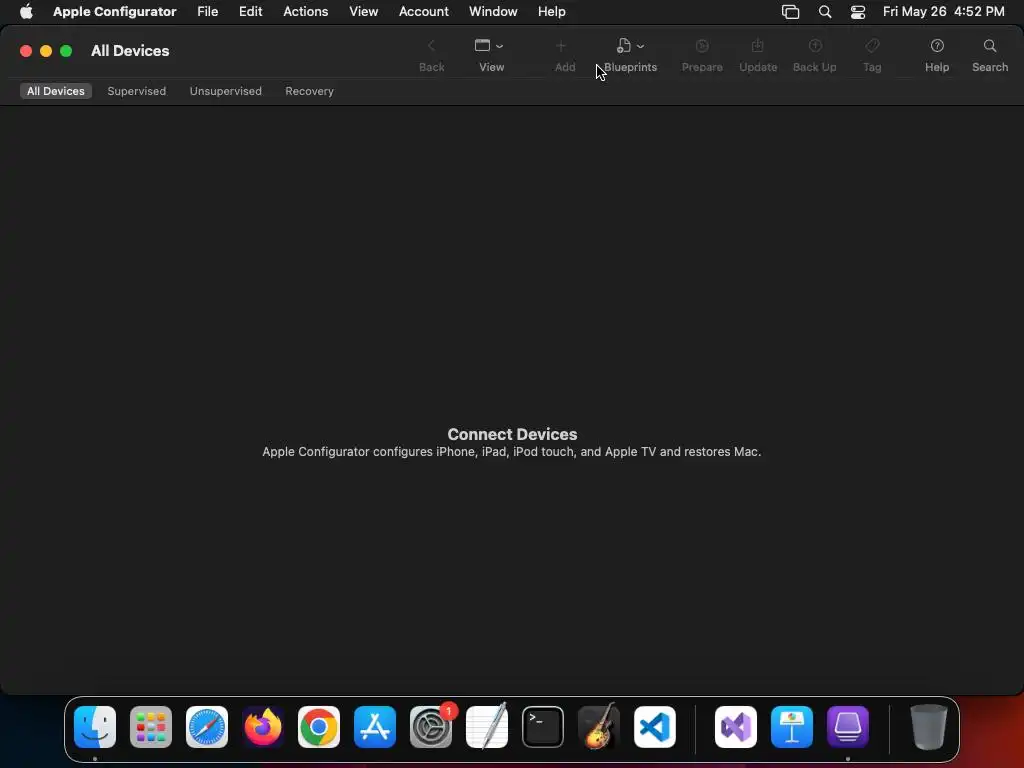Launch Google Chrome from the Dock
Screen dimensions: 1024x768
click(x=319, y=727)
